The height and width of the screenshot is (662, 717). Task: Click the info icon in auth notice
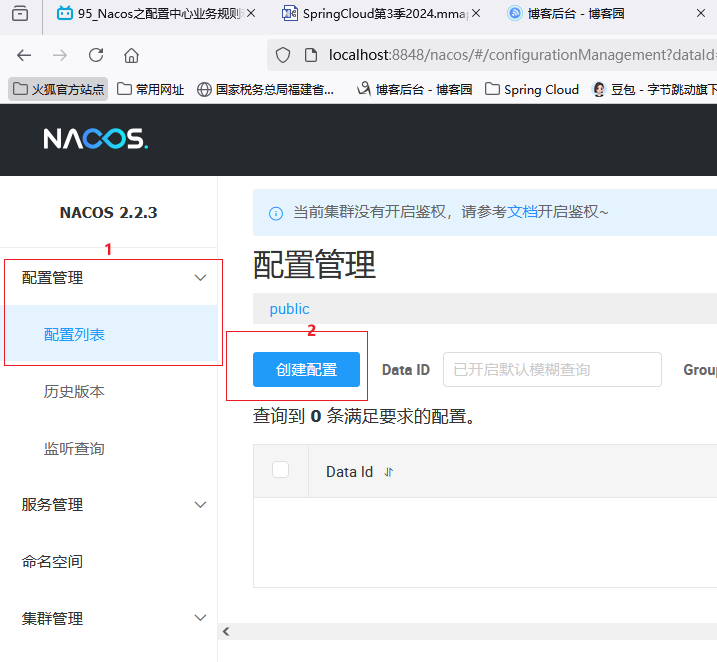276,213
